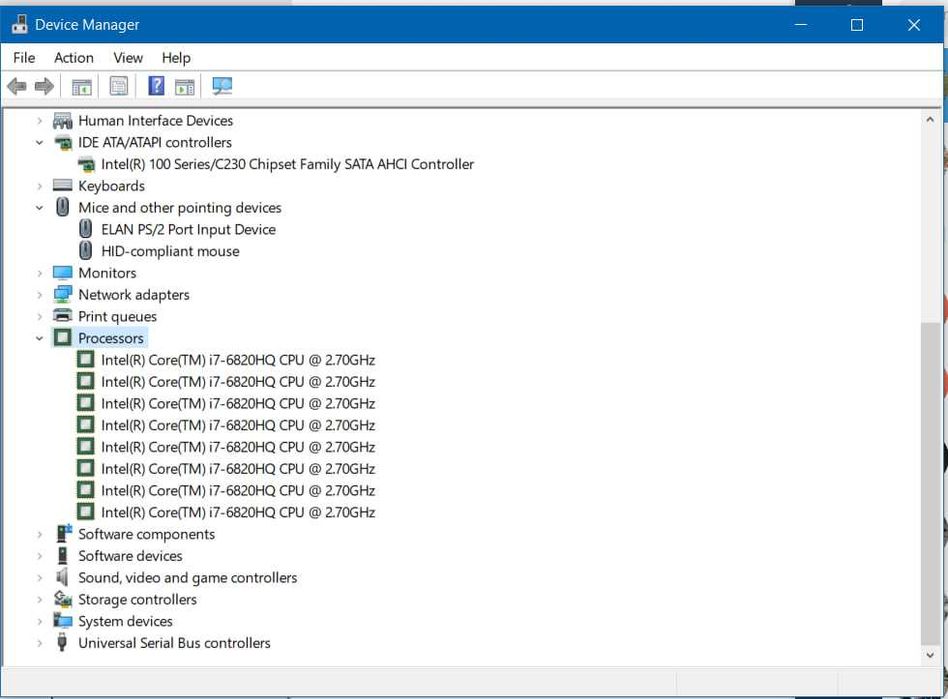This screenshot has height=699, width=948.
Task: Expand the Keyboards node
Action: point(39,186)
